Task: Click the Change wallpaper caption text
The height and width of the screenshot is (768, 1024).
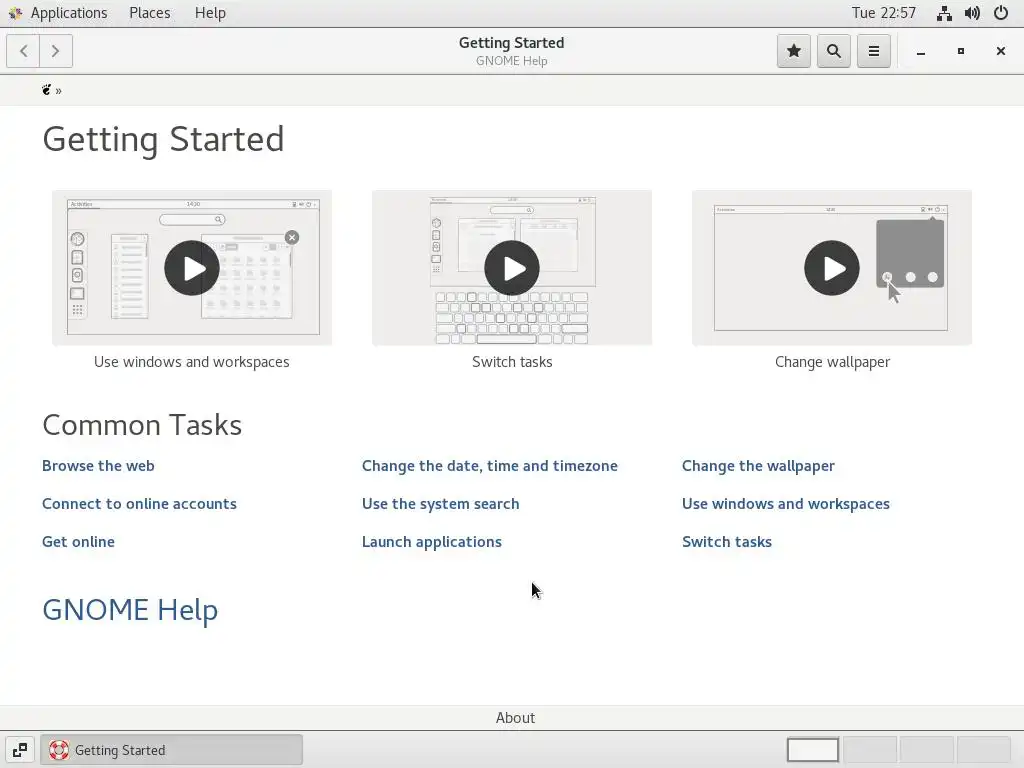Action: click(x=832, y=362)
